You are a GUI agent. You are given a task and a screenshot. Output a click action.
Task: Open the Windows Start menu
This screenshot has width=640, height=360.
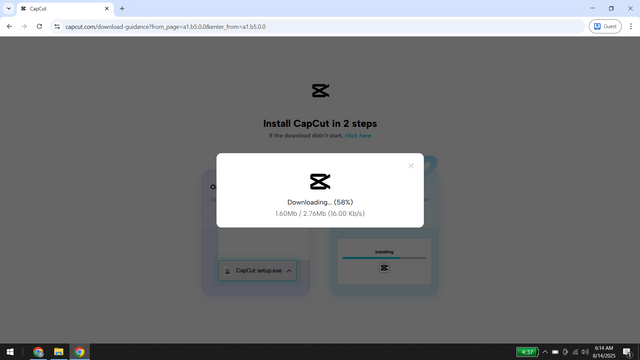(10, 352)
